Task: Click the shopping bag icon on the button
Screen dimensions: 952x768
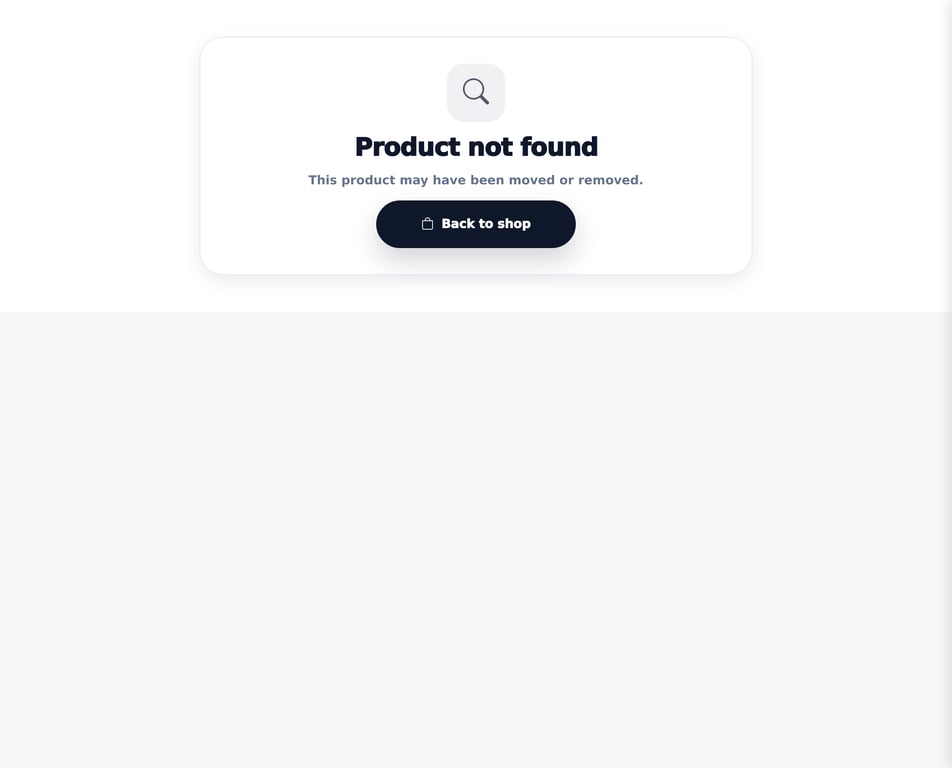Action: point(427,223)
